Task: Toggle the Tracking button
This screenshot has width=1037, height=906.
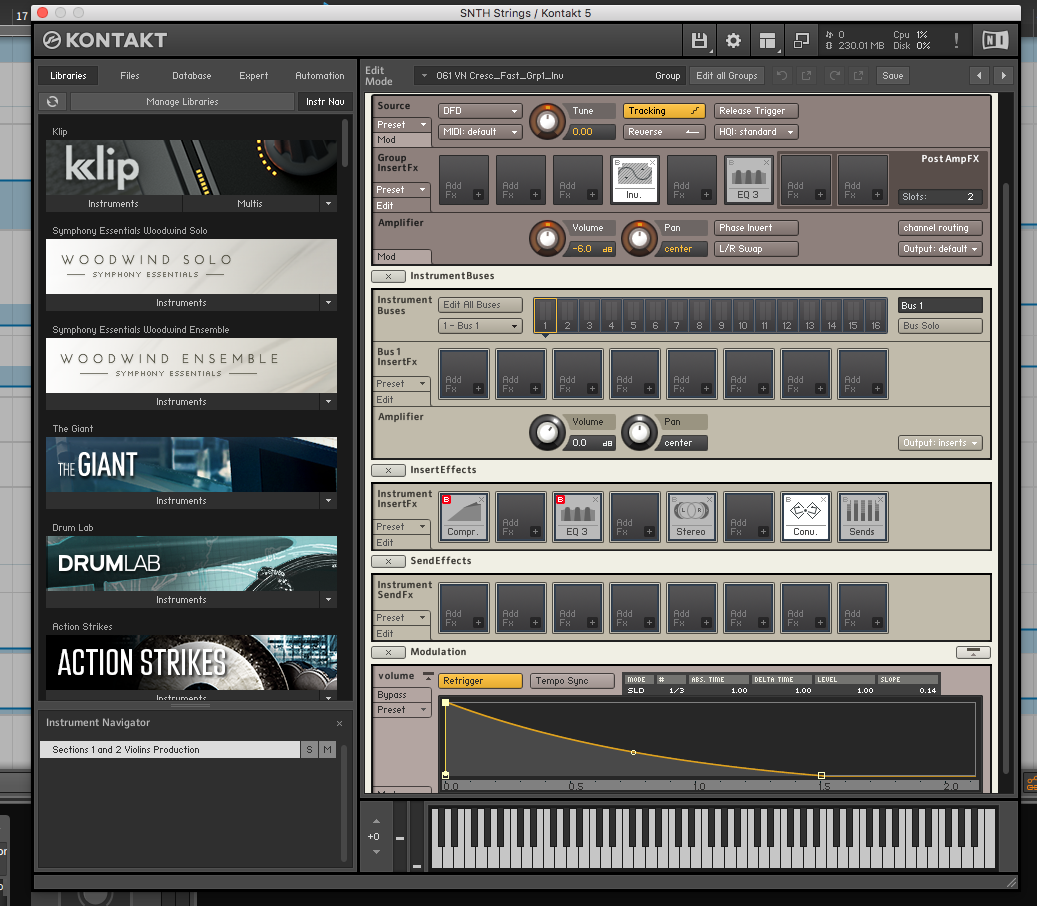Action: [664, 111]
